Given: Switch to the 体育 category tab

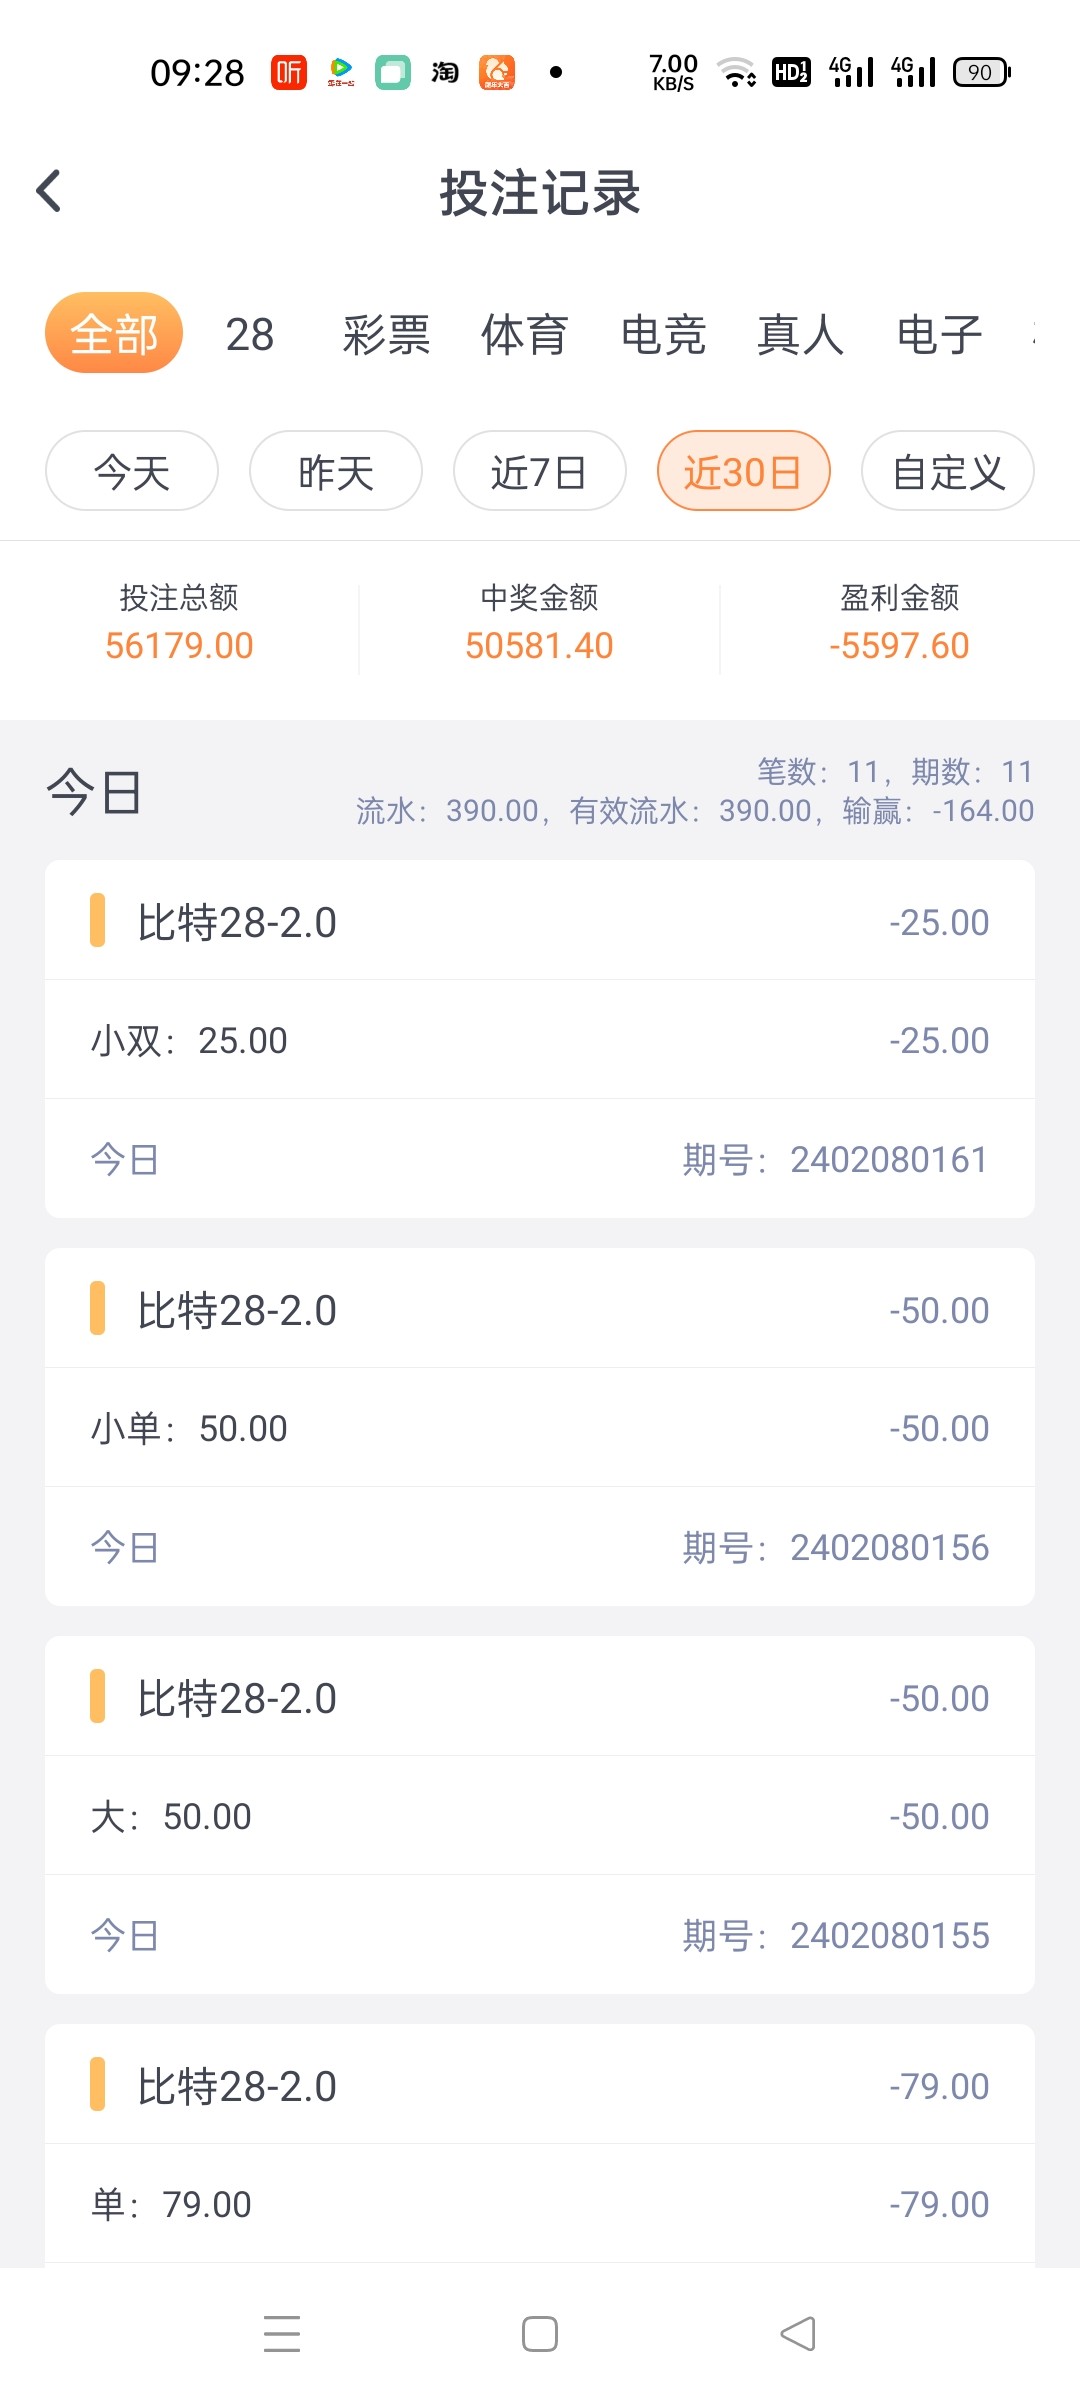Looking at the screenshot, I should pos(524,334).
